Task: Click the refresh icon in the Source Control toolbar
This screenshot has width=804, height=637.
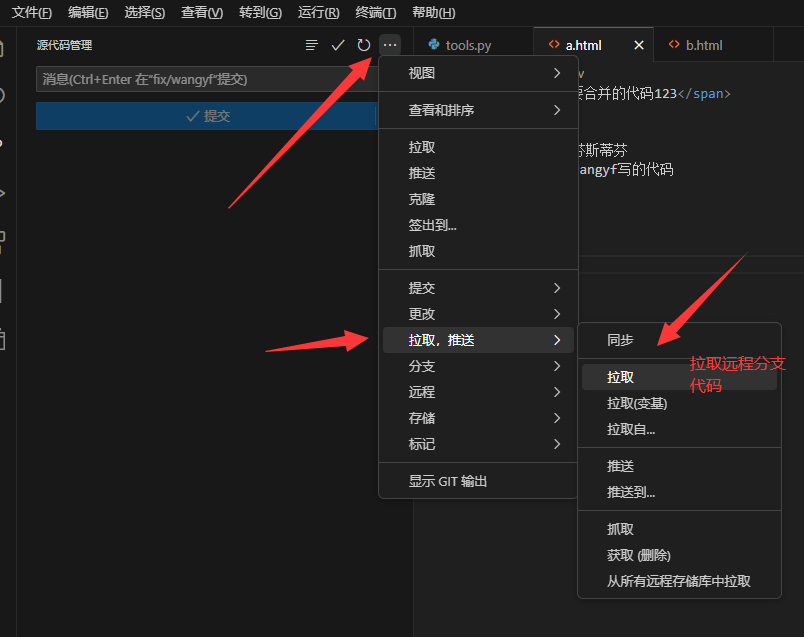Action: [x=364, y=45]
